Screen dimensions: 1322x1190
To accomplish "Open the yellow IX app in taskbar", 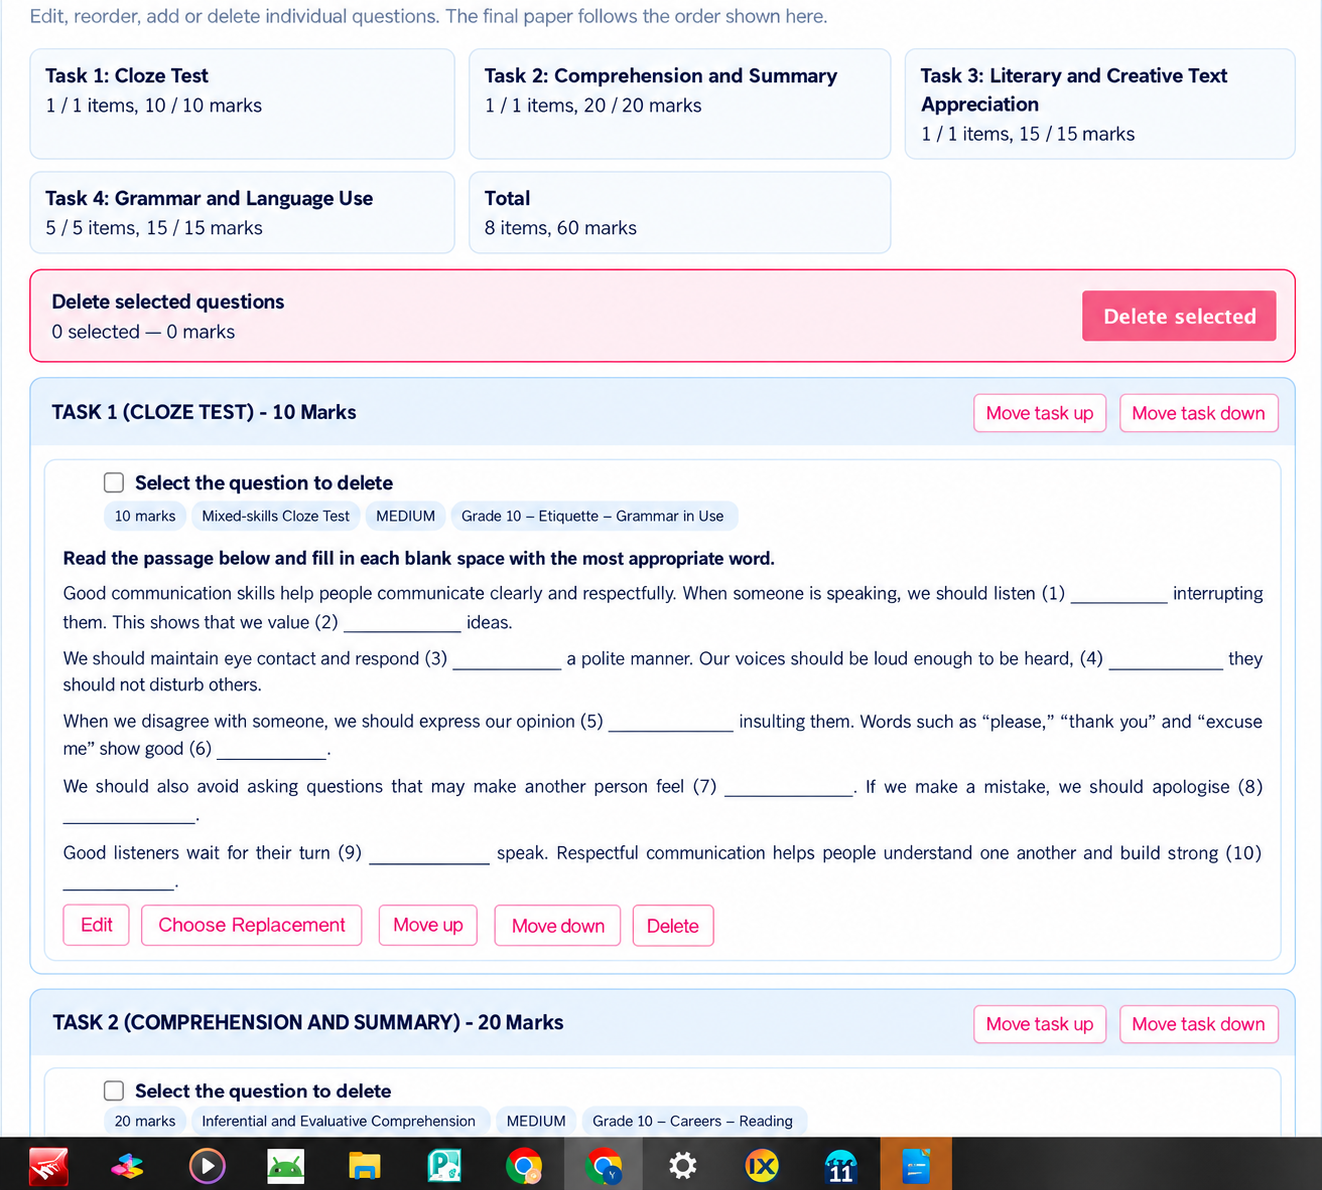I will [762, 1166].
